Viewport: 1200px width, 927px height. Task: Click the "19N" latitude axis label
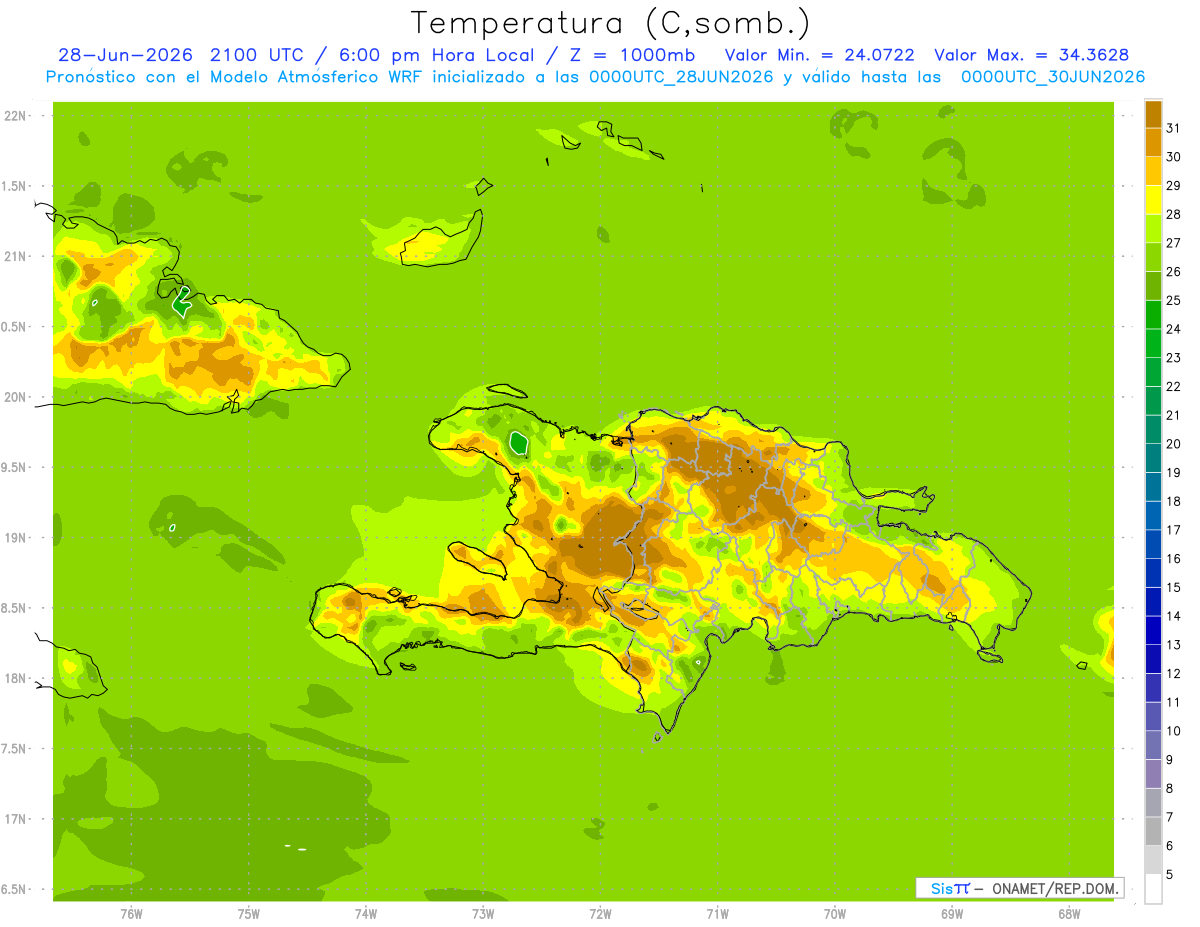(16, 538)
